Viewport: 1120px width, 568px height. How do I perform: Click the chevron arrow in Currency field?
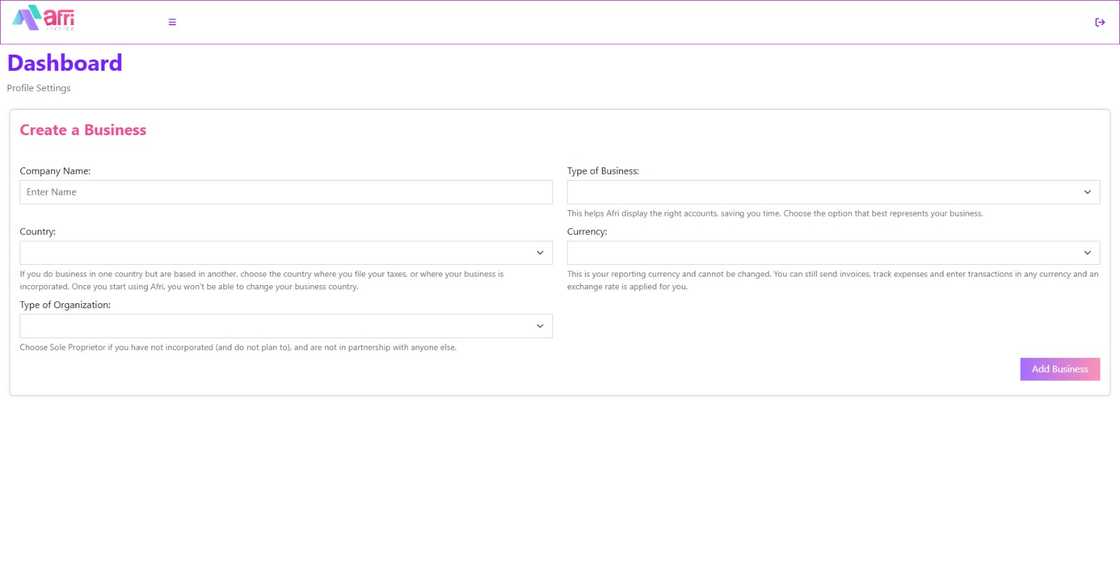(1087, 253)
